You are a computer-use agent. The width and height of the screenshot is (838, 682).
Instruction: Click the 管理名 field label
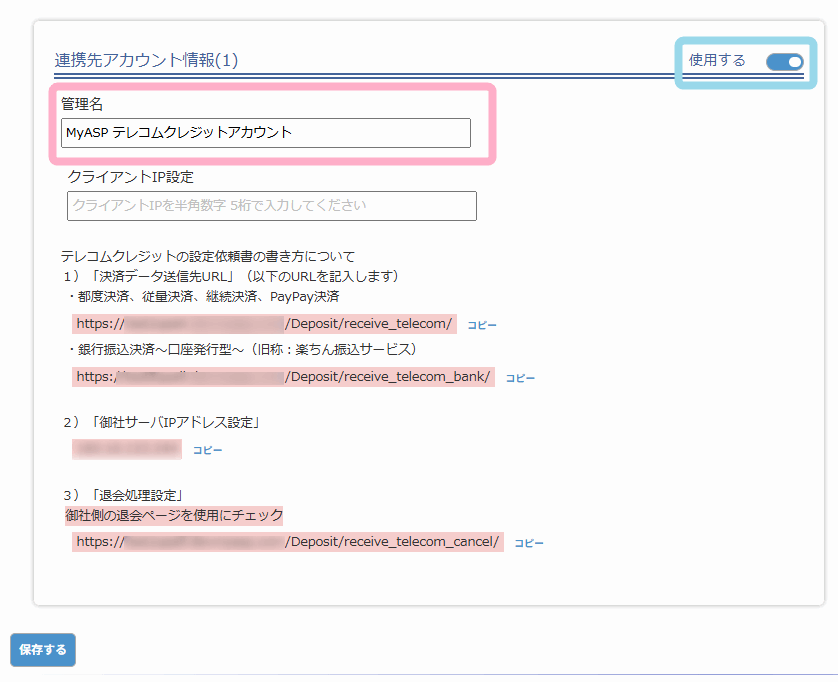tap(82, 104)
